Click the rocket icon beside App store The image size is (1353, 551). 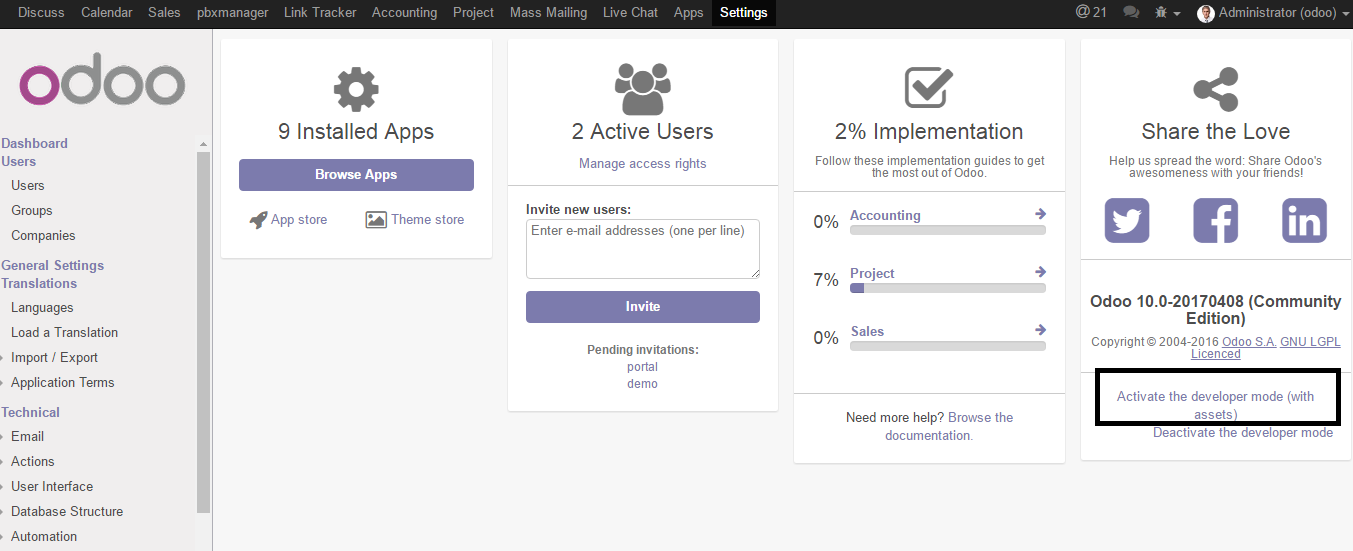(258, 220)
